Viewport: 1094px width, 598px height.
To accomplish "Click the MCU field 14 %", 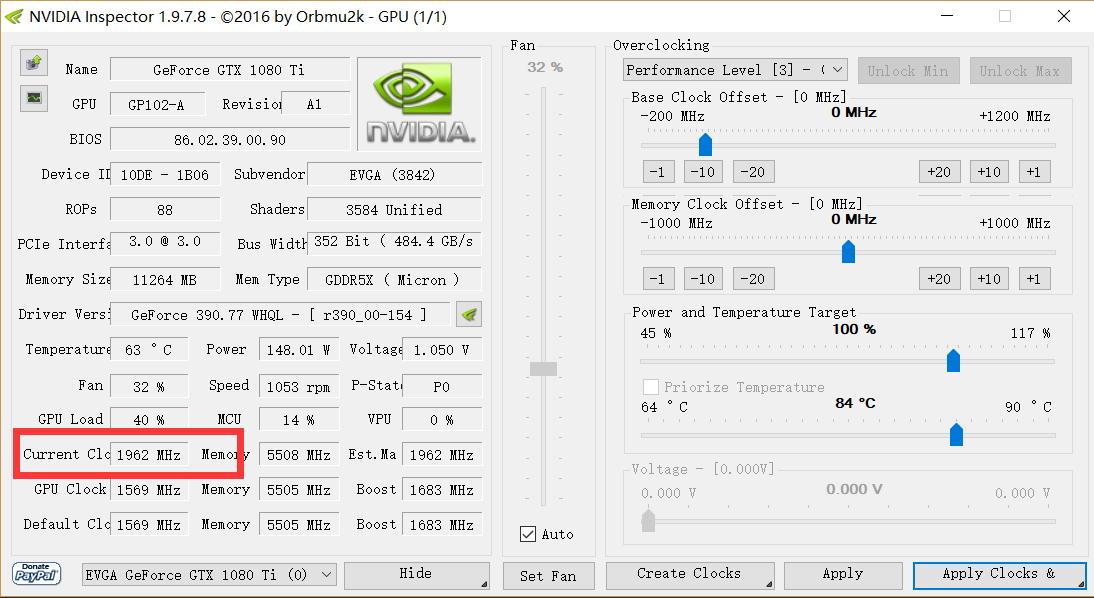I will 299,419.
